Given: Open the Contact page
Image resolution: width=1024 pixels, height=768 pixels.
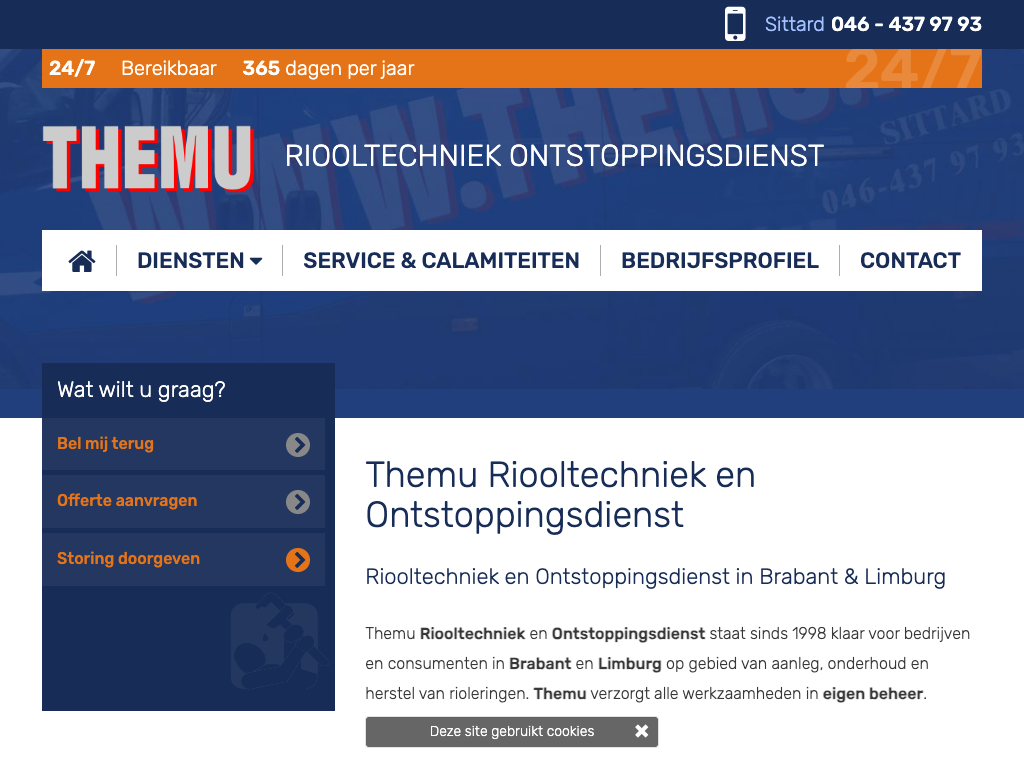Looking at the screenshot, I should pyautogui.click(x=910, y=261).
